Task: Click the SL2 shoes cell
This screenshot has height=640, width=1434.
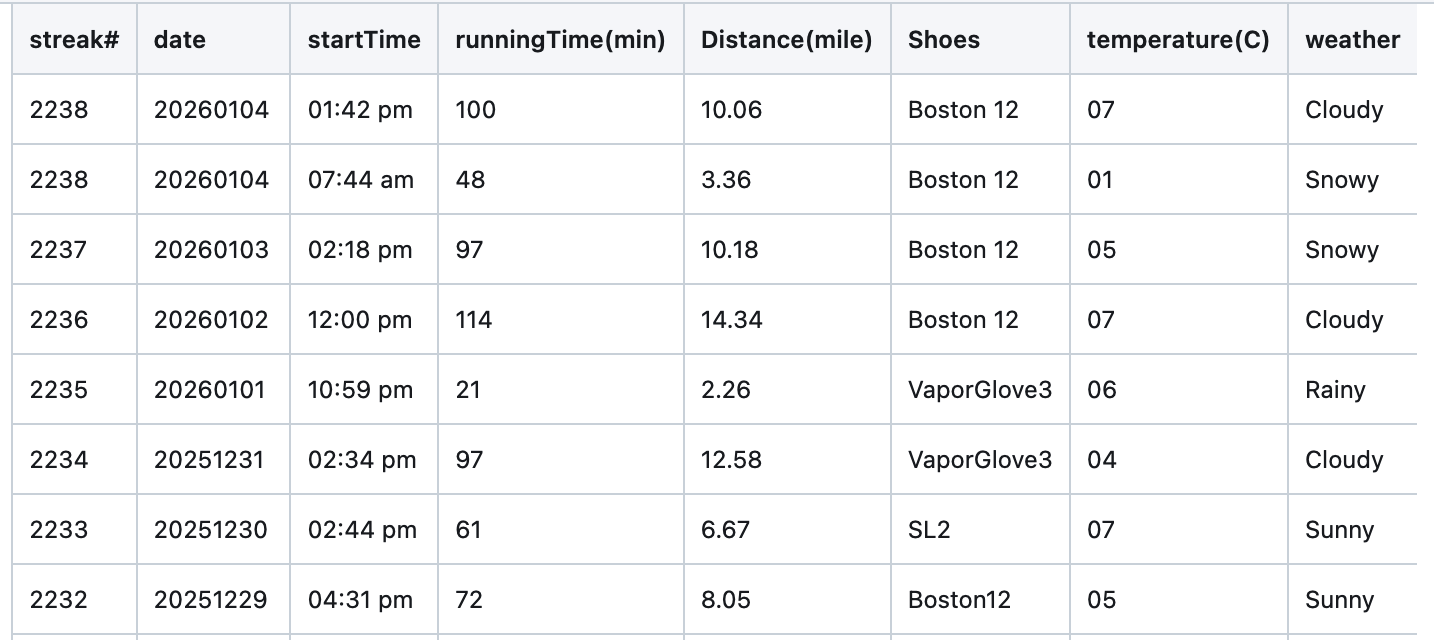Action: 929,530
